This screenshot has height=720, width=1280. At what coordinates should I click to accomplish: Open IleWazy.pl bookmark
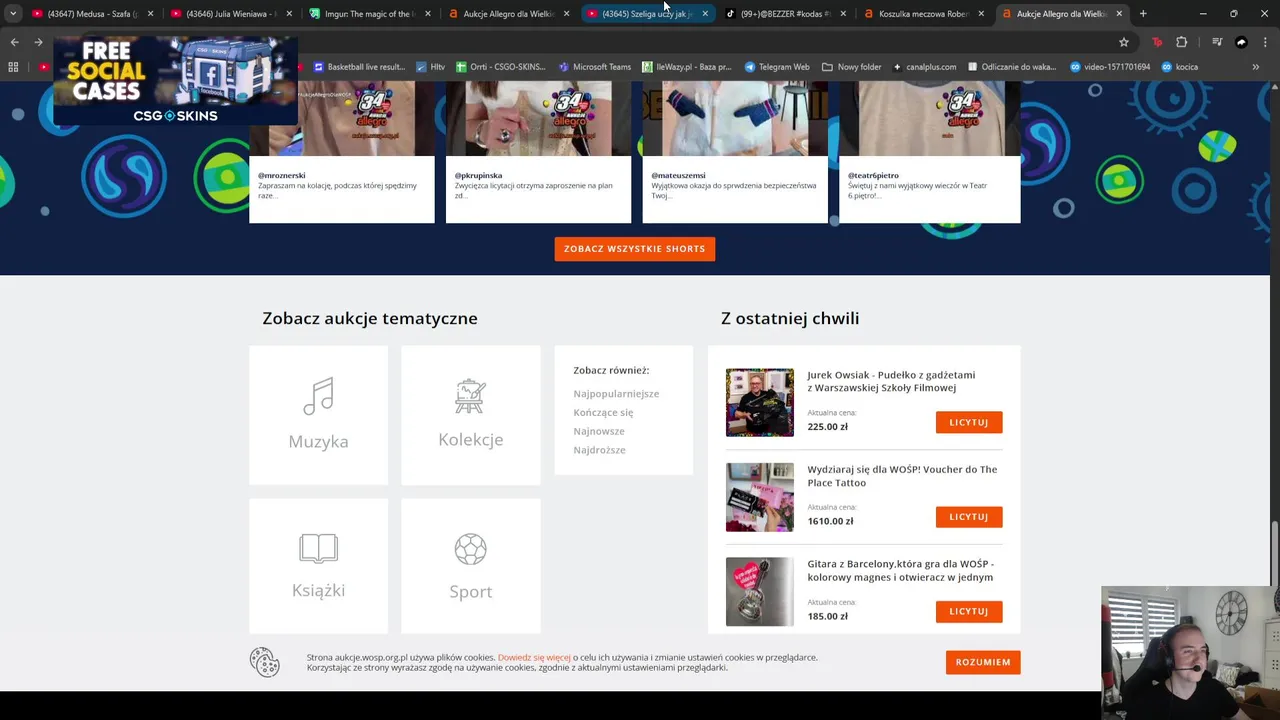(686, 67)
